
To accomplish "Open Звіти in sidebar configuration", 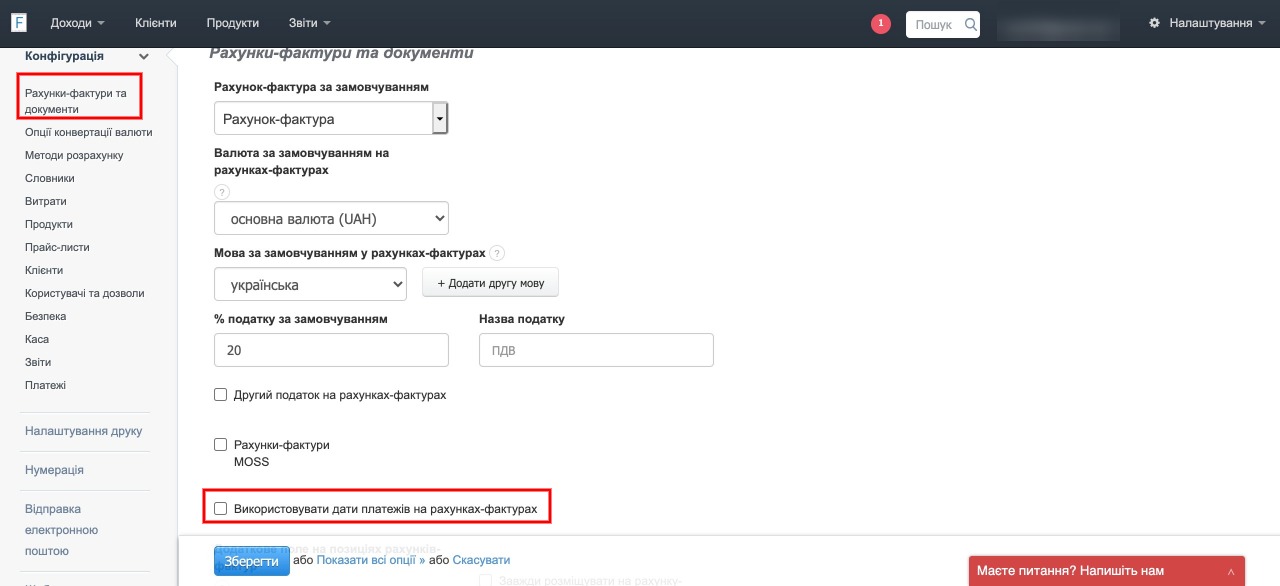I will coord(38,362).
